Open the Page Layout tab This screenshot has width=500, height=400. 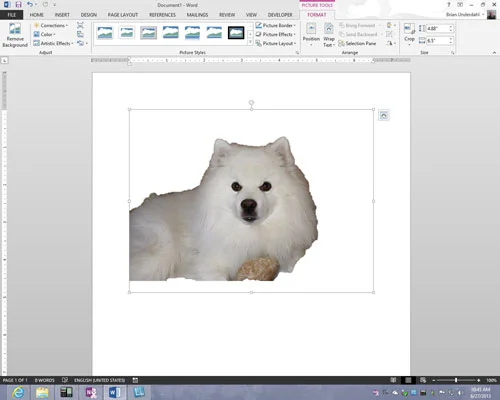pyautogui.click(x=123, y=15)
